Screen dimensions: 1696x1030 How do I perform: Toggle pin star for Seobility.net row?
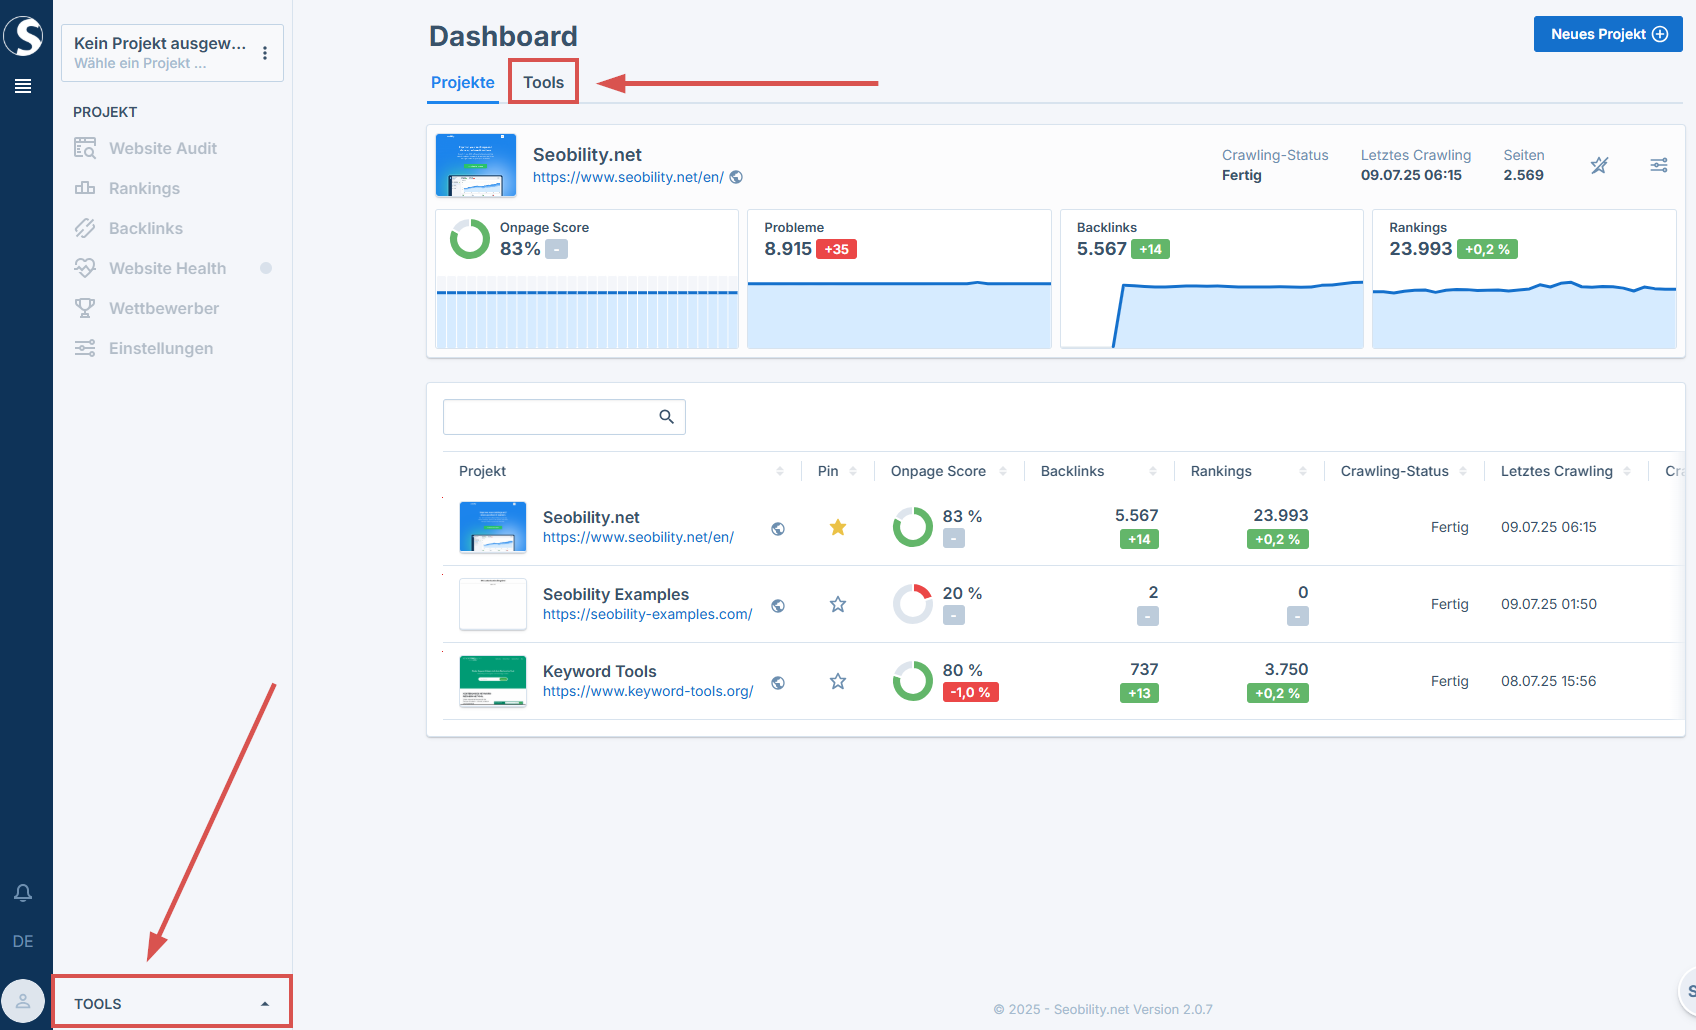coord(838,527)
